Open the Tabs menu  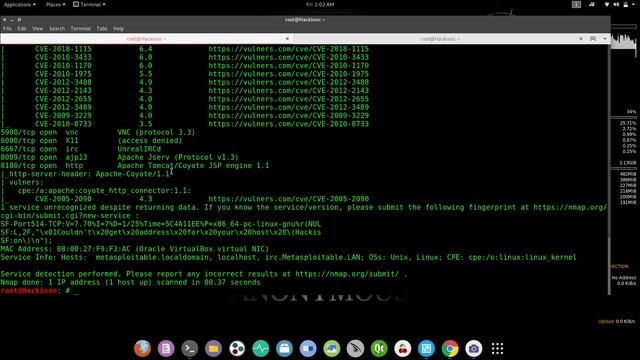(x=102, y=29)
